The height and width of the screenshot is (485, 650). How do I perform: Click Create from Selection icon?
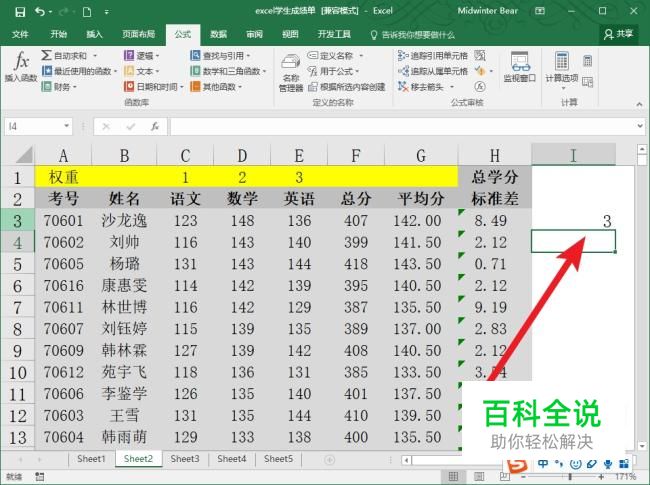pyautogui.click(x=313, y=87)
